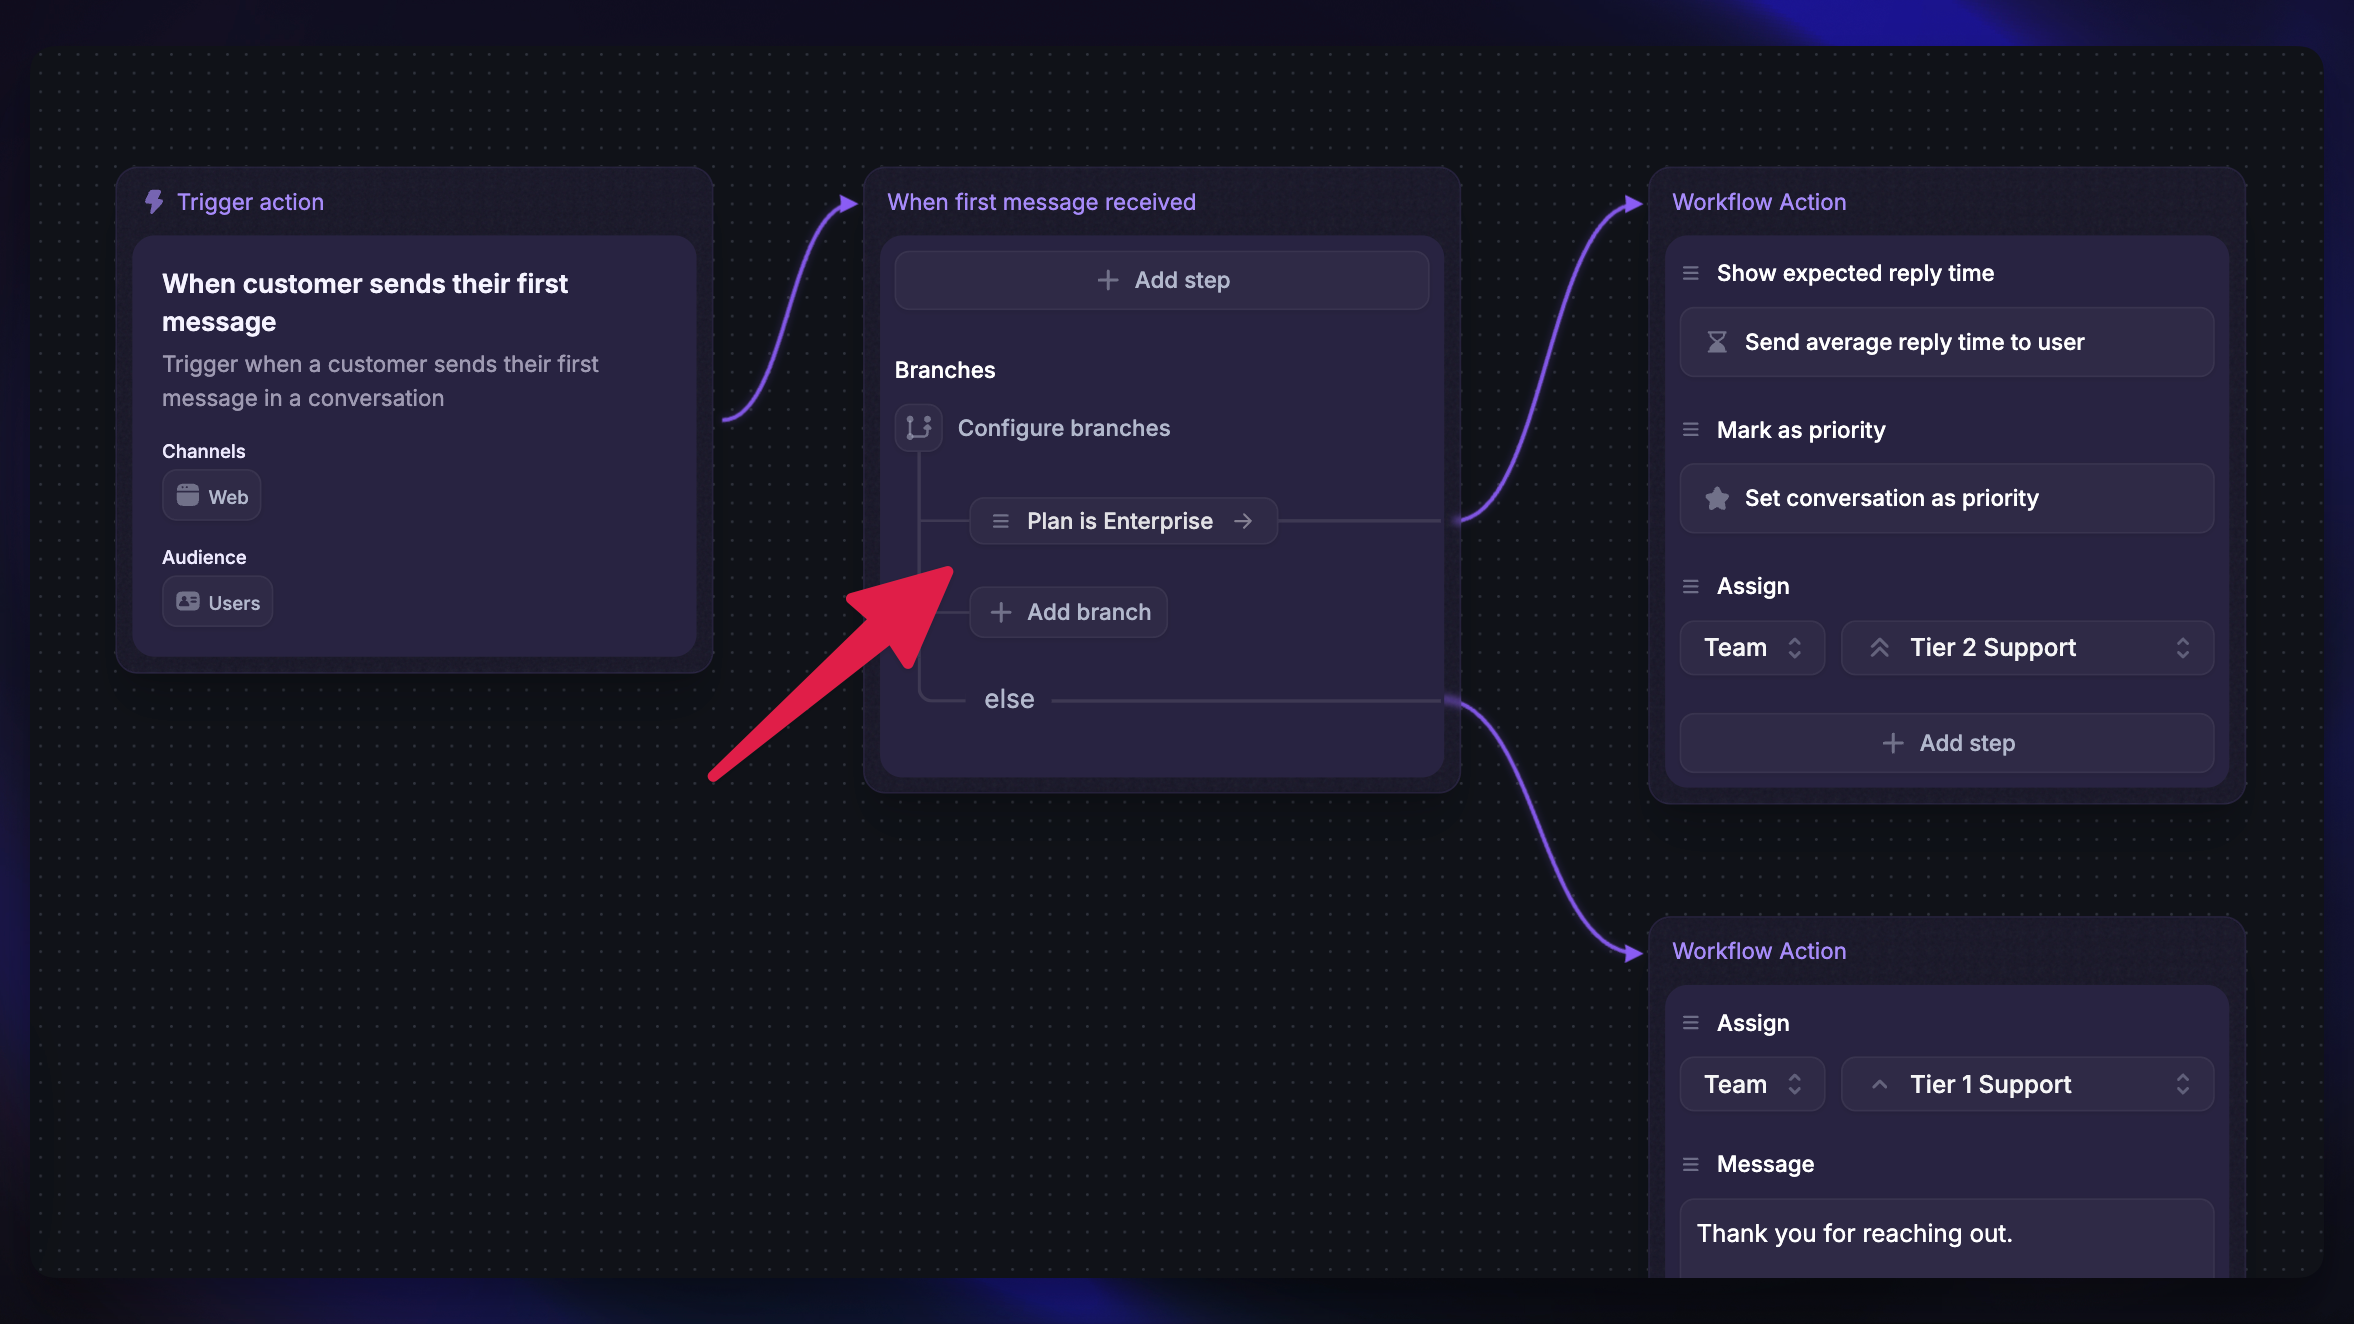The height and width of the screenshot is (1324, 2354).
Task: Click the When customer sends their first message title
Action: 365,302
